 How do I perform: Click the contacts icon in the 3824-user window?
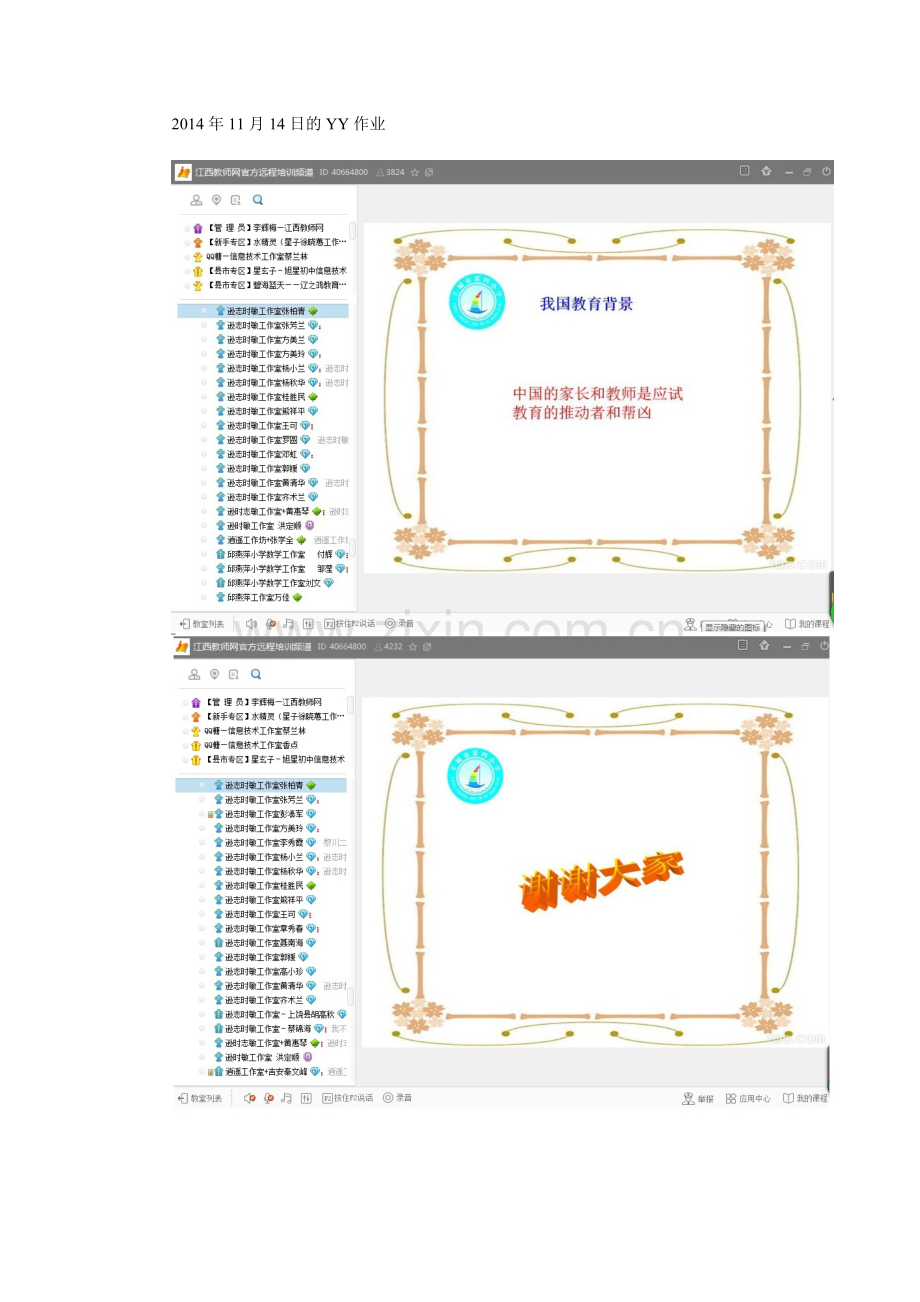click(x=196, y=200)
